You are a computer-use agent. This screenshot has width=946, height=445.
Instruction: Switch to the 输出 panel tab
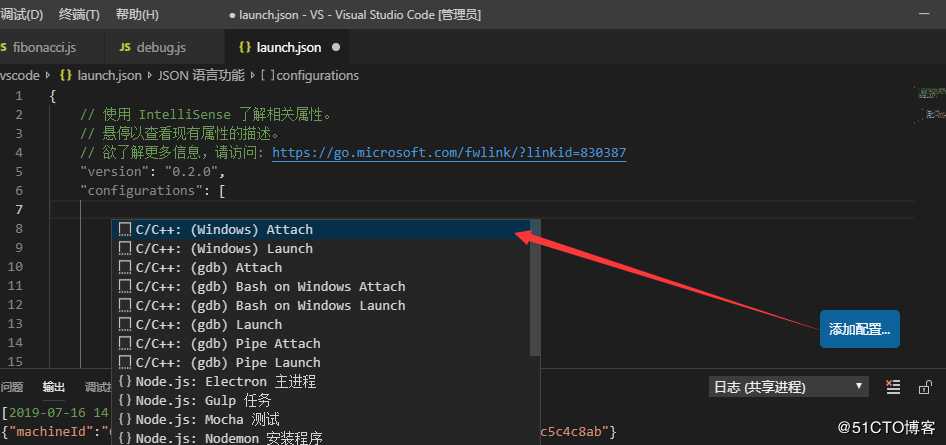(x=54, y=387)
